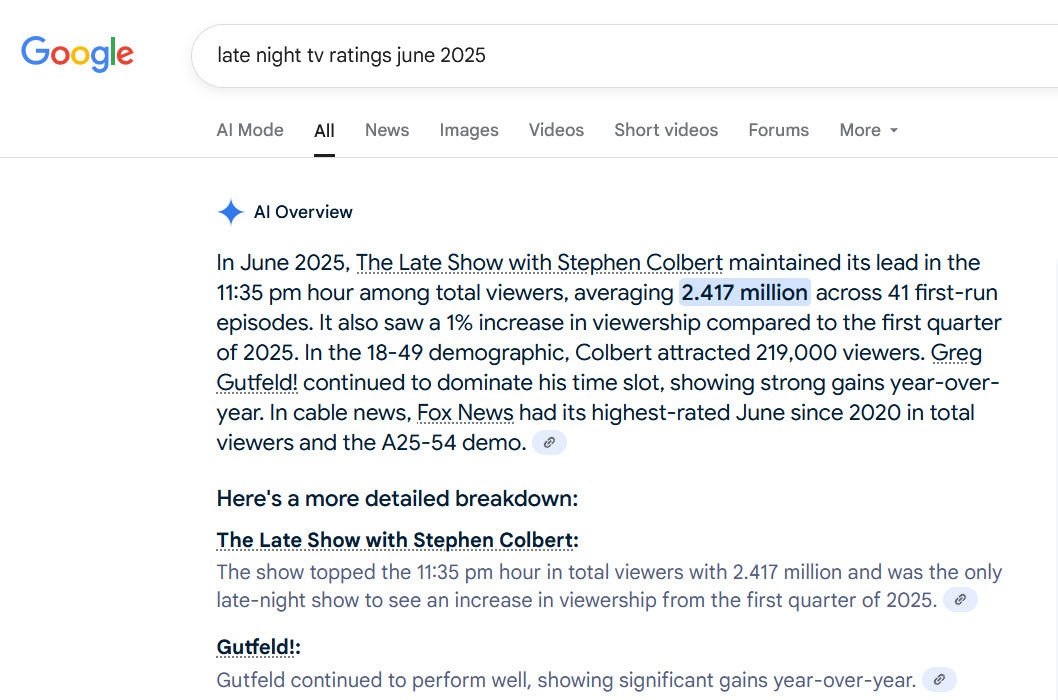
Task: Switch to the Images tab
Action: (x=469, y=130)
